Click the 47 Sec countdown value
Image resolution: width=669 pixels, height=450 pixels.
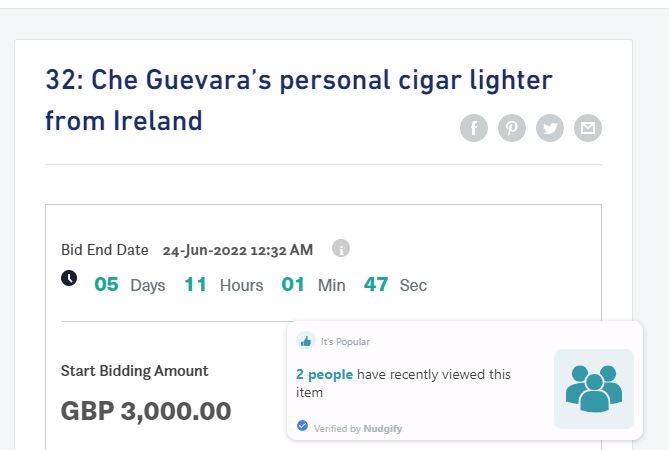pos(375,285)
